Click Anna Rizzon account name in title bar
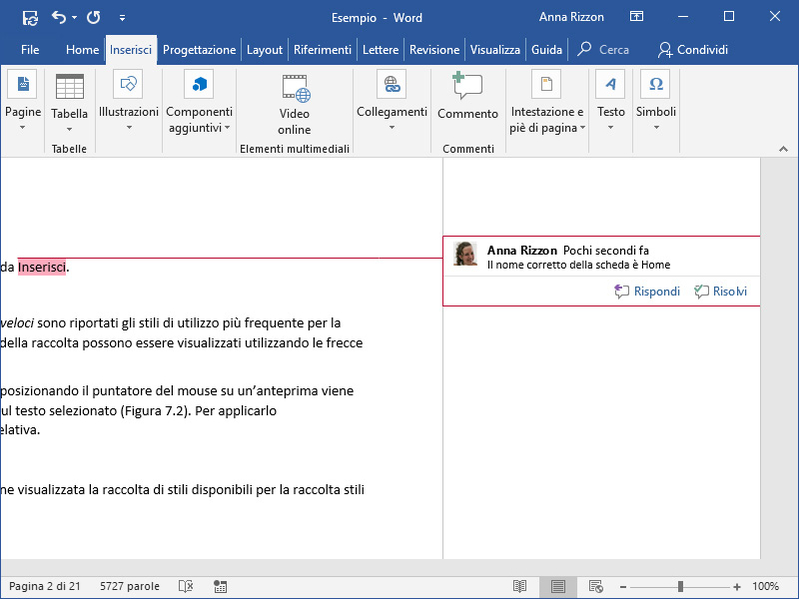Image resolution: width=799 pixels, height=599 pixels. 571,17
